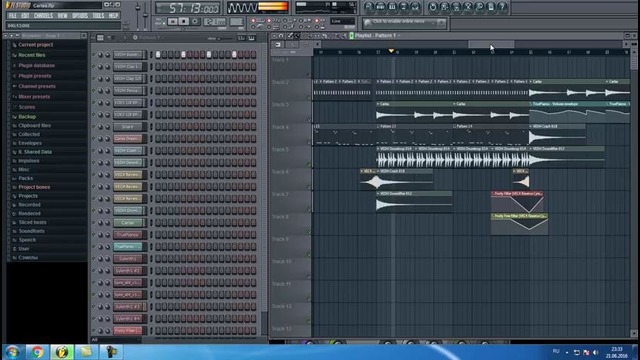This screenshot has height=360, width=640.
Task: Click the FL Studio taskbar icon
Action: pyautogui.click(x=62, y=352)
